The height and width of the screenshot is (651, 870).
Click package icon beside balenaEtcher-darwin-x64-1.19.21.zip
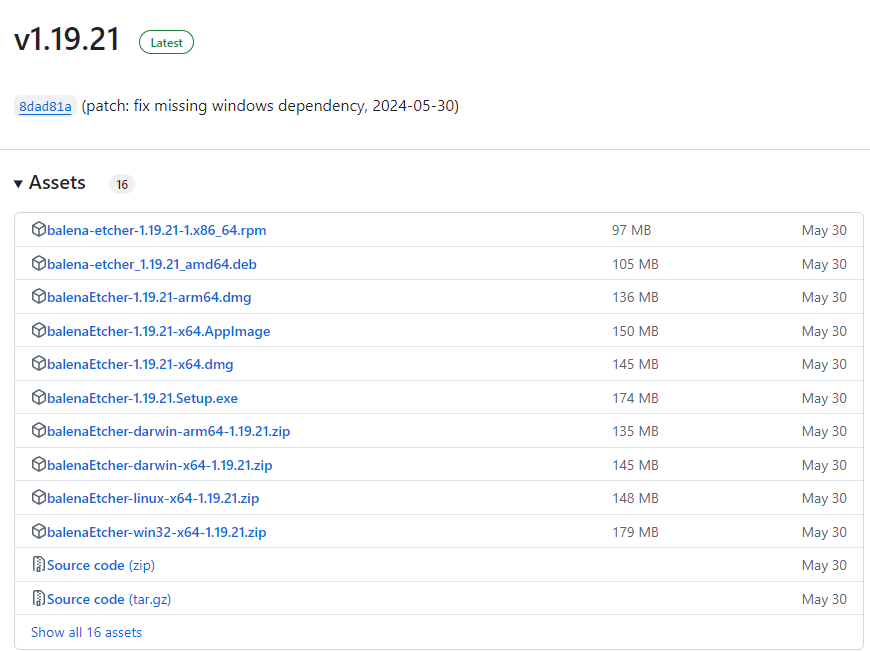click(38, 464)
